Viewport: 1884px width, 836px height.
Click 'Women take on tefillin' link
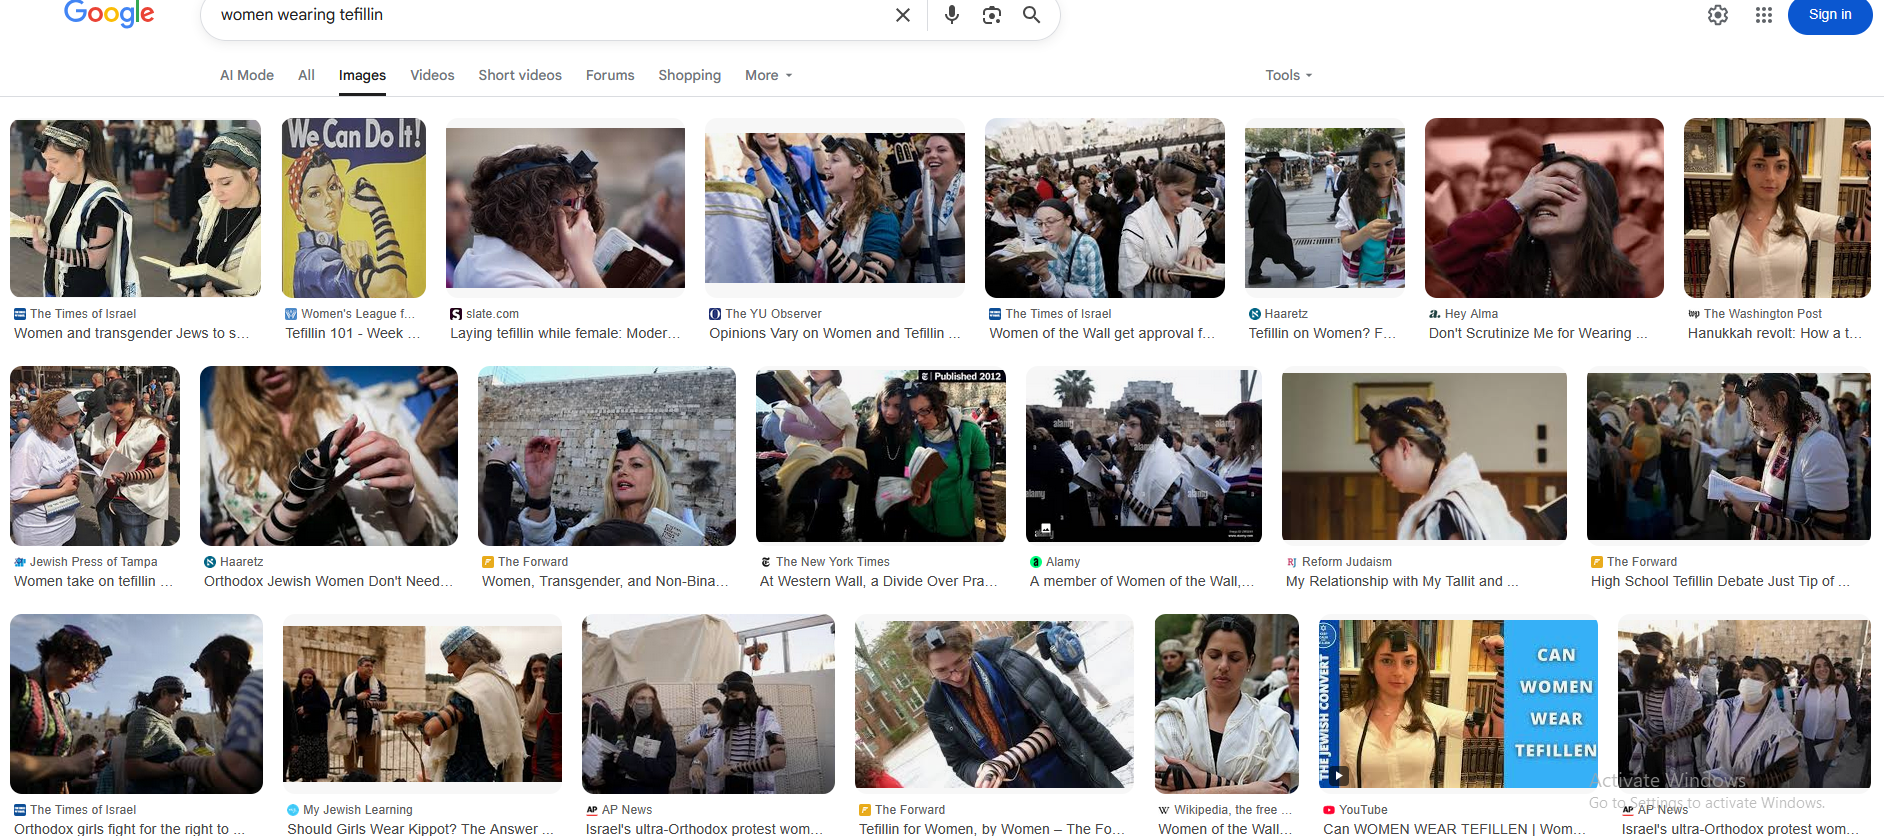coord(93,581)
